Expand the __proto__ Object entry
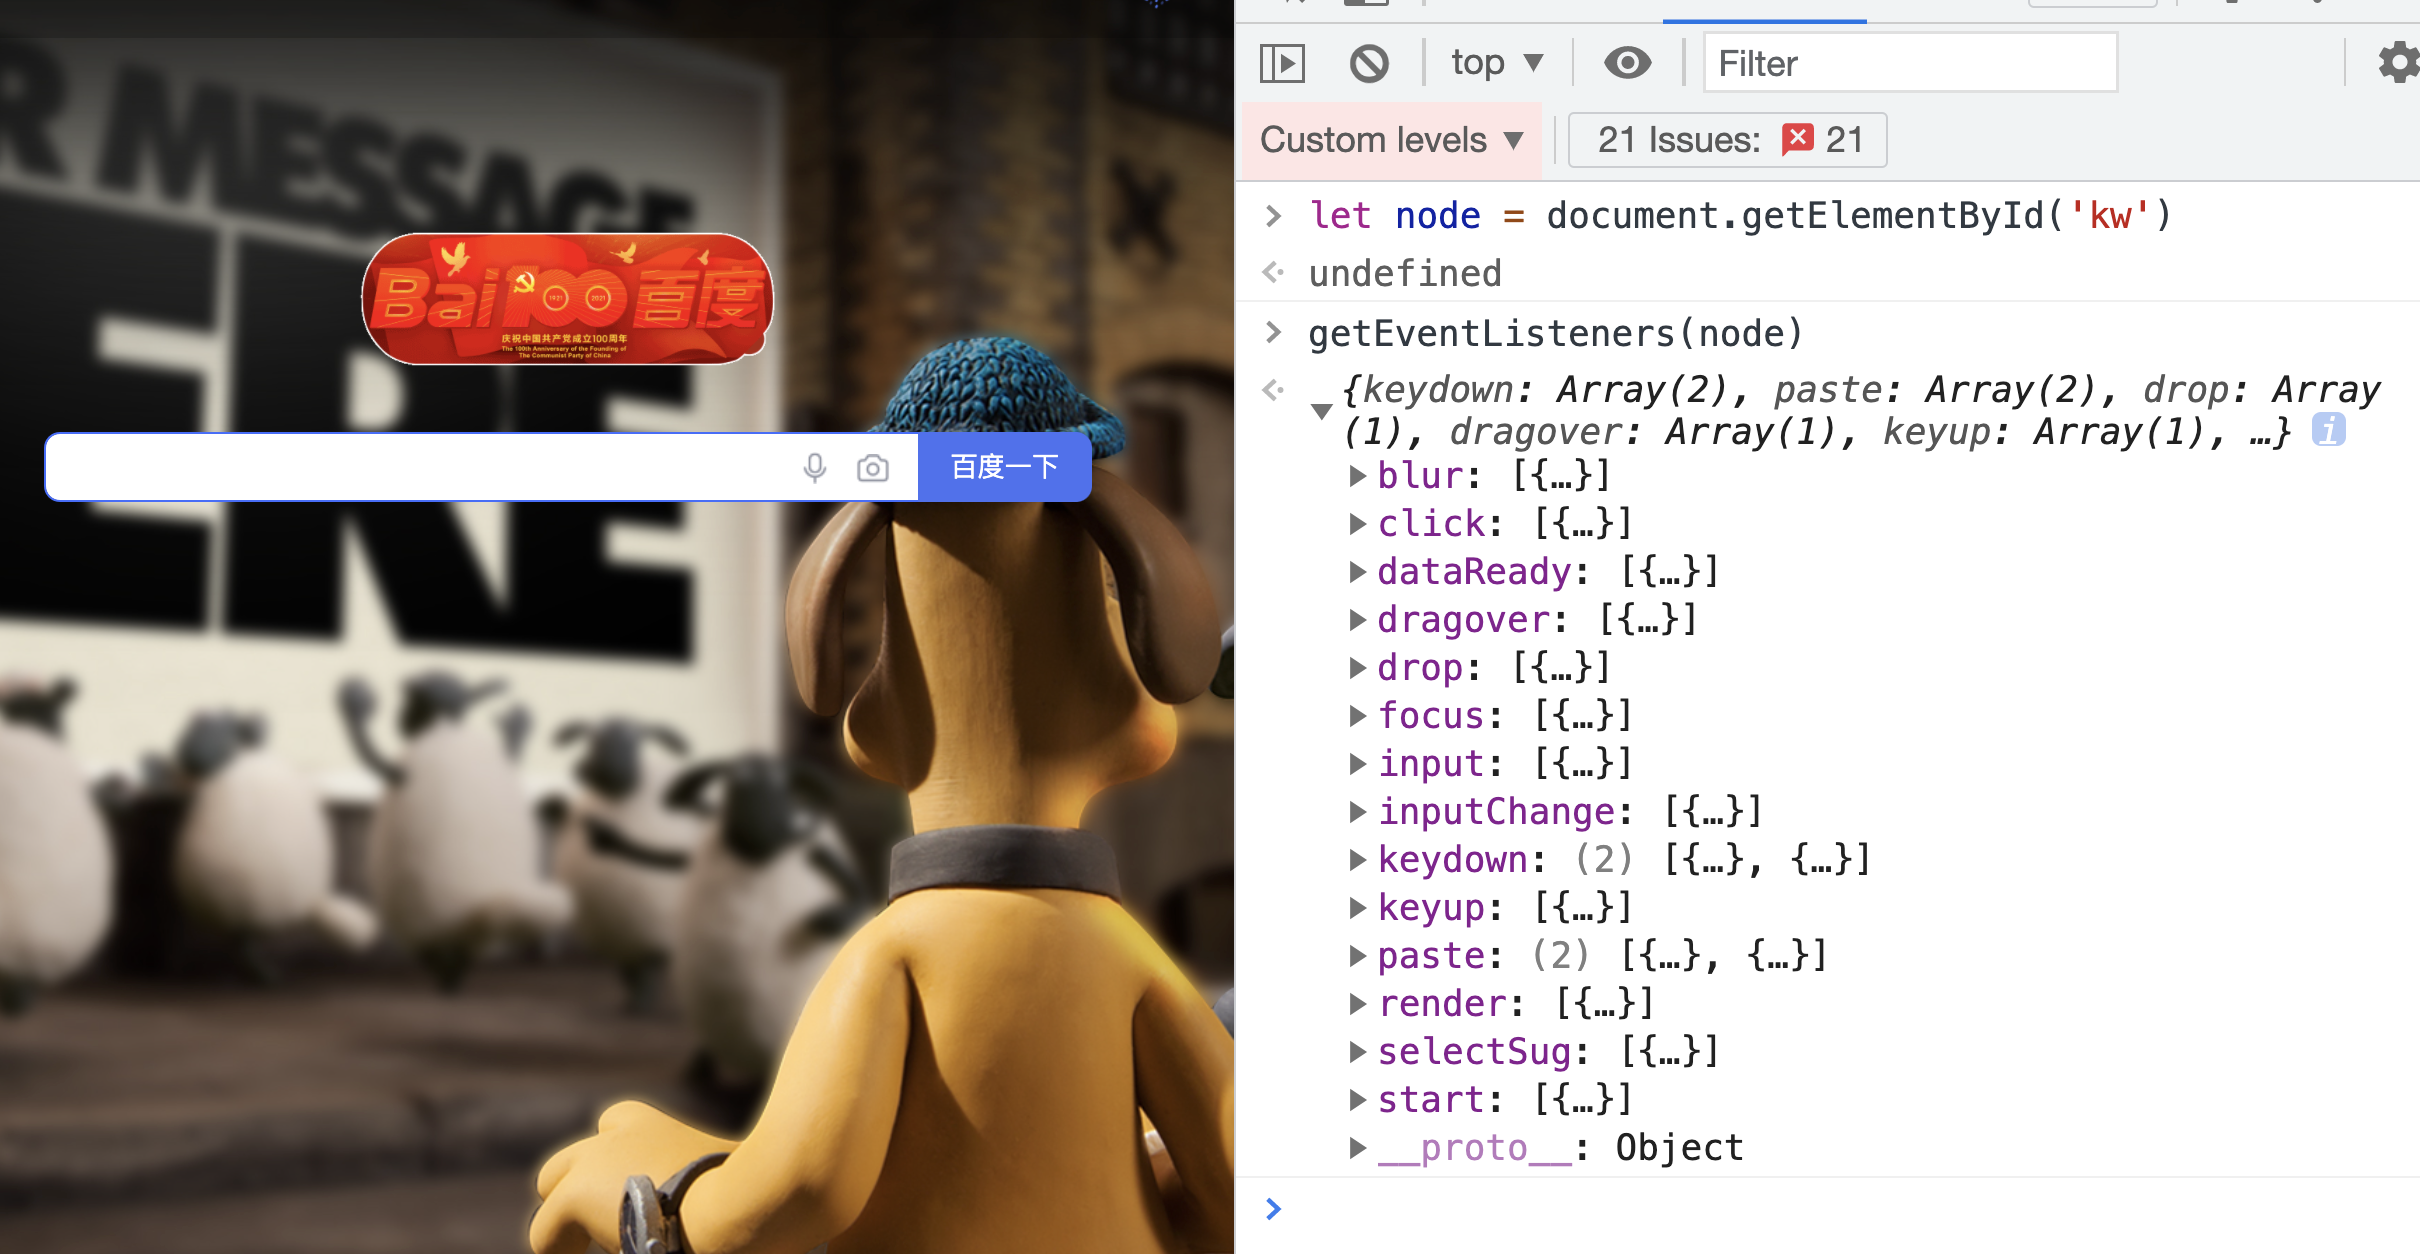 (1357, 1147)
